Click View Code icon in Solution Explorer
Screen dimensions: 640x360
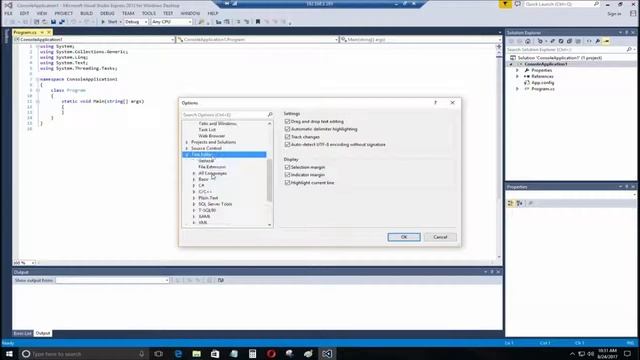point(589,41)
